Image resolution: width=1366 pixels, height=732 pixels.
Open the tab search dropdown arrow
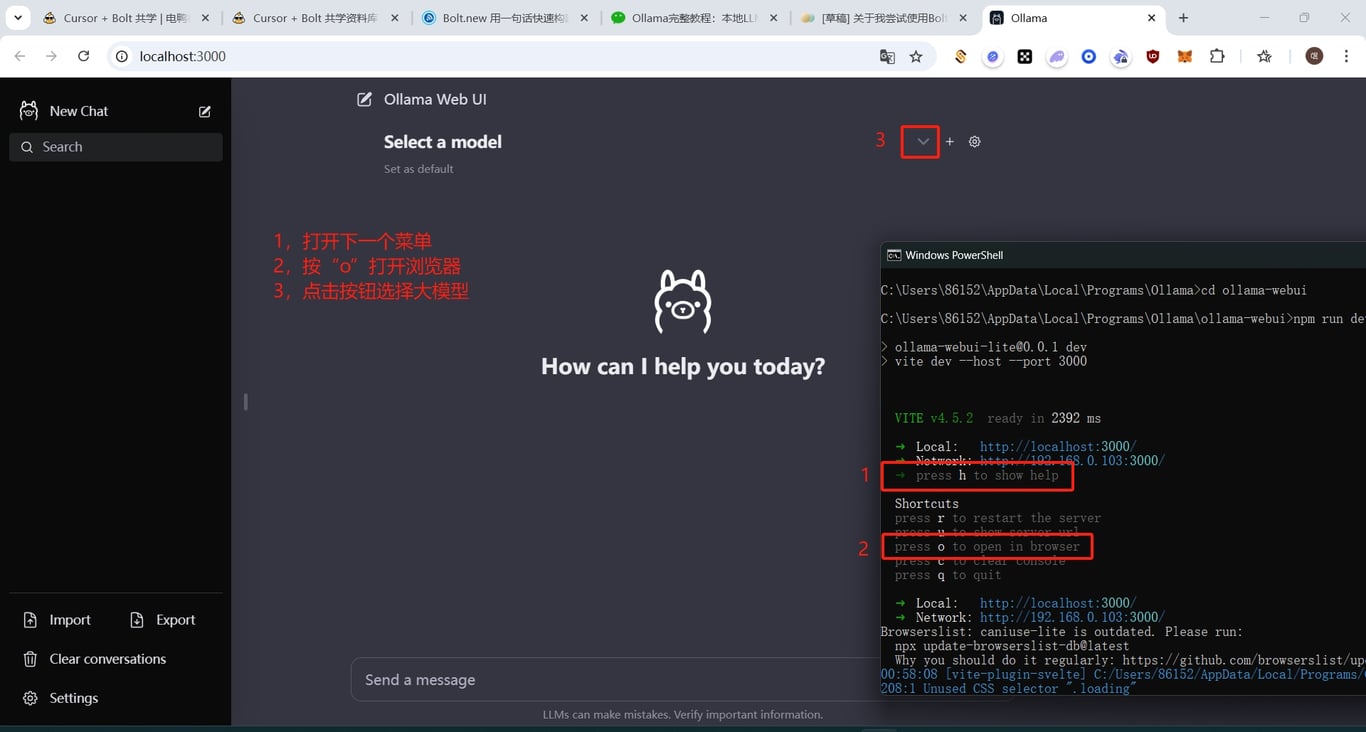click(18, 18)
